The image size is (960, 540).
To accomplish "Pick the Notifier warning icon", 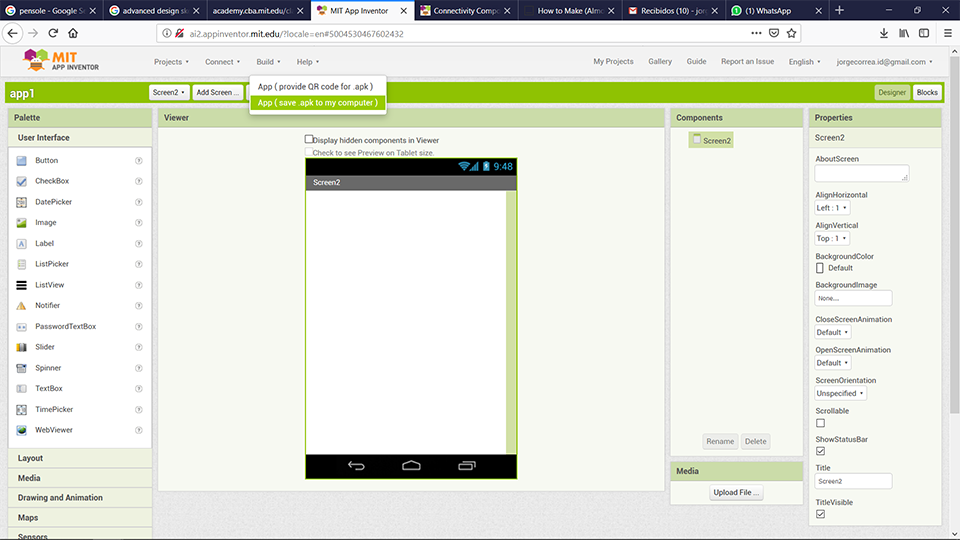I will click(x=21, y=306).
